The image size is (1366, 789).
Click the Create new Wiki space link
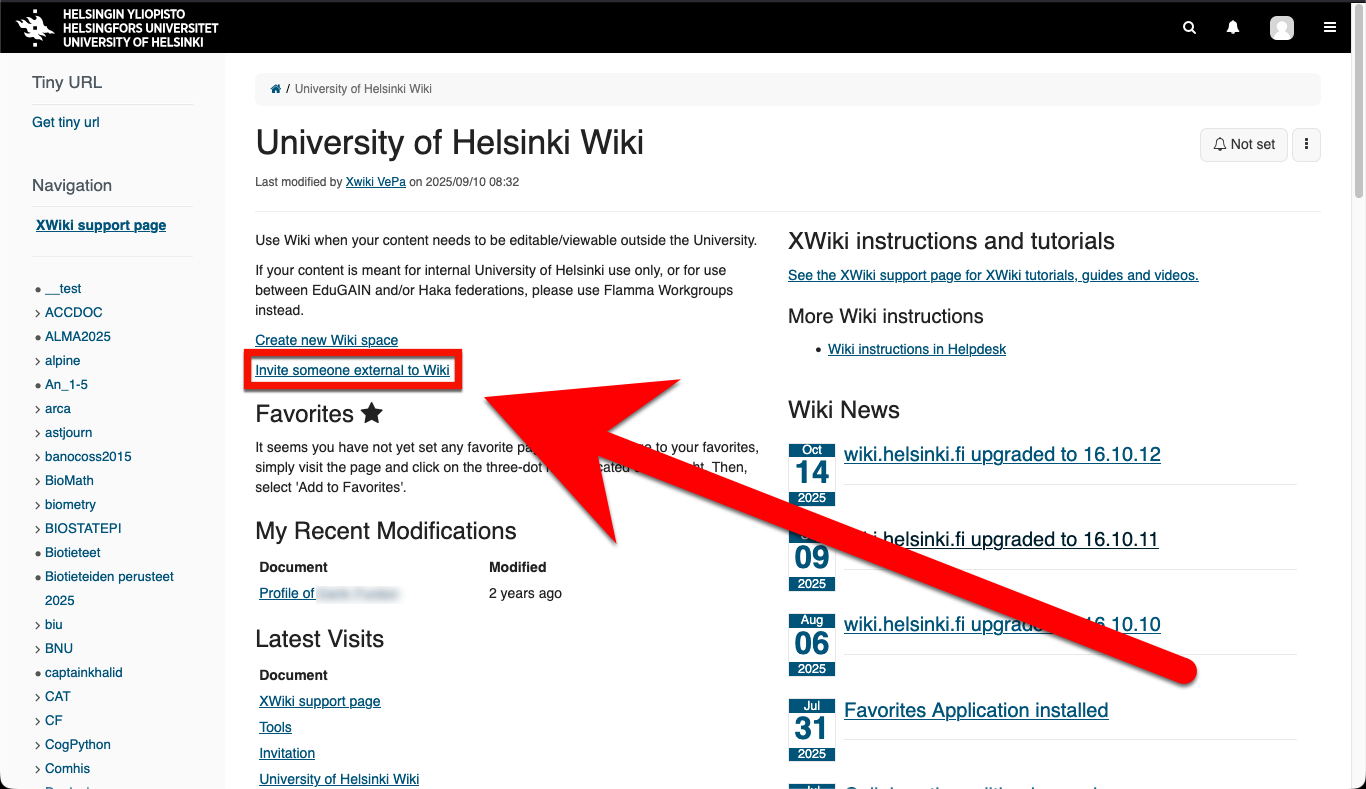pos(326,340)
